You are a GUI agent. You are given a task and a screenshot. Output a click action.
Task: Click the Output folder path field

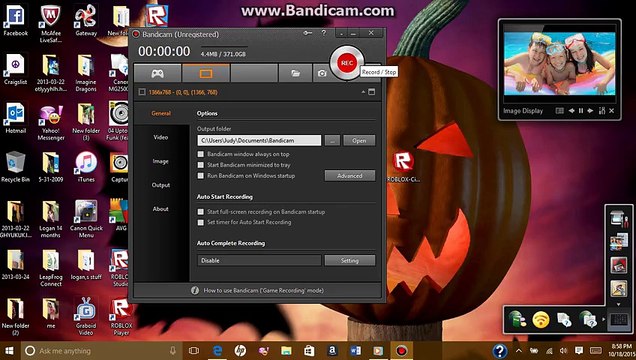click(x=259, y=140)
